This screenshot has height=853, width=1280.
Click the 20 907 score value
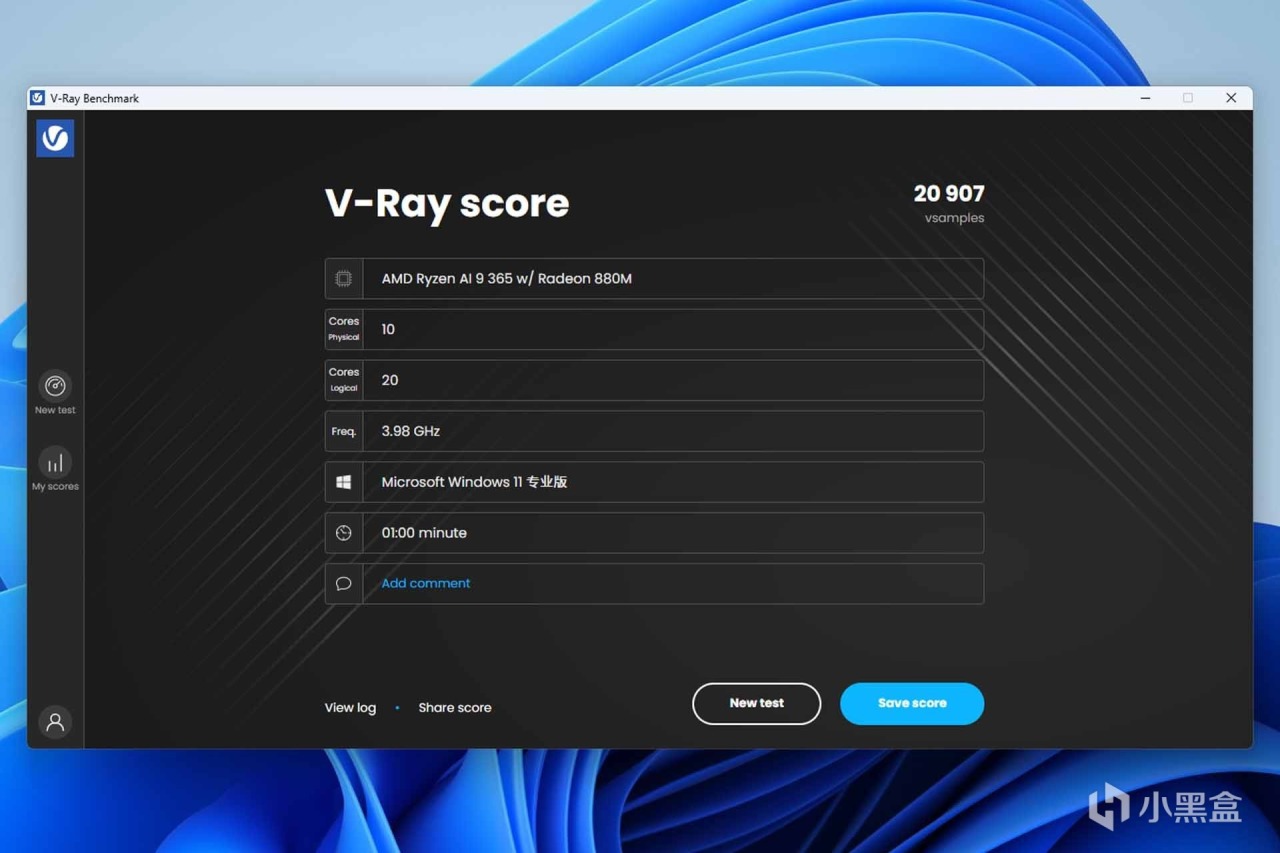[x=949, y=193]
